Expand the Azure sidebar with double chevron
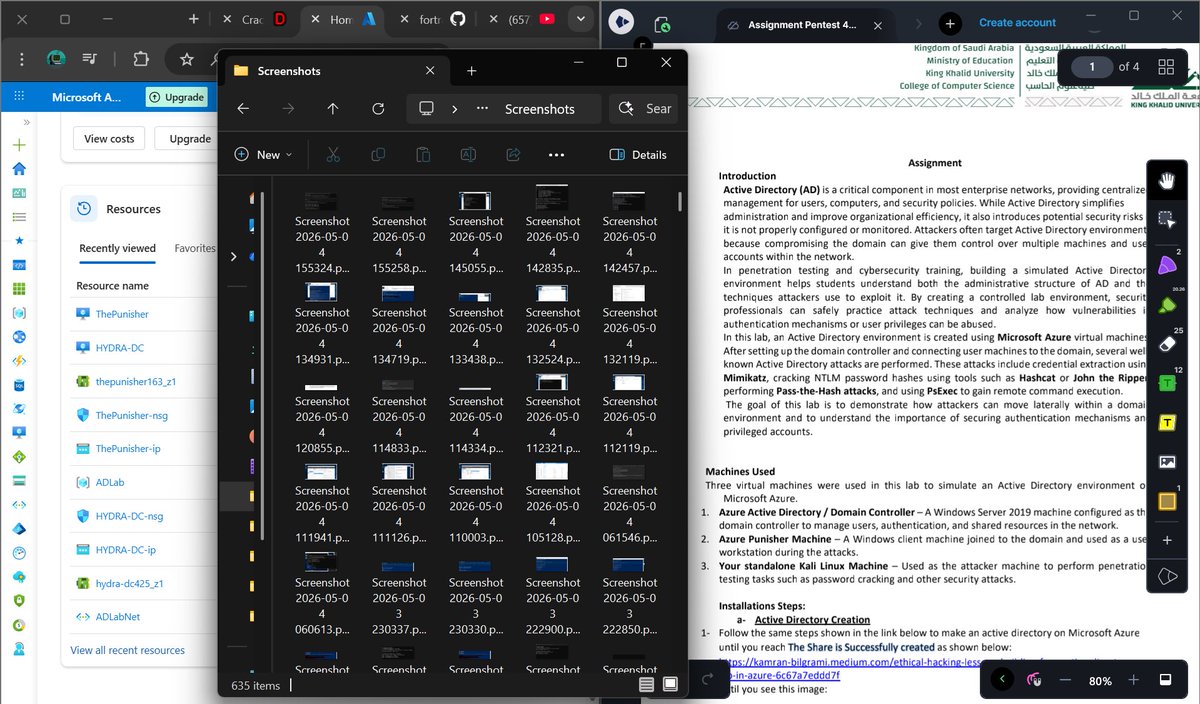Screen dimensions: 1200x704 (27, 122)
